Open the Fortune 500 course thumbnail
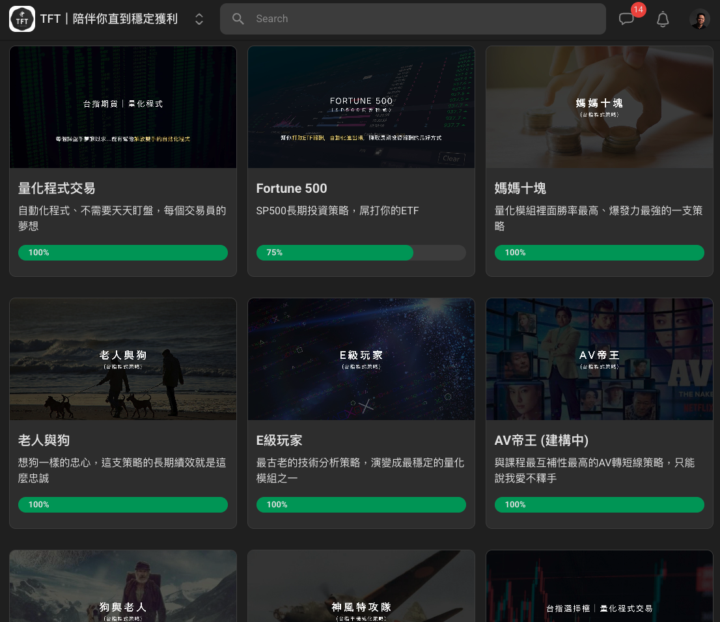 [x=361, y=107]
